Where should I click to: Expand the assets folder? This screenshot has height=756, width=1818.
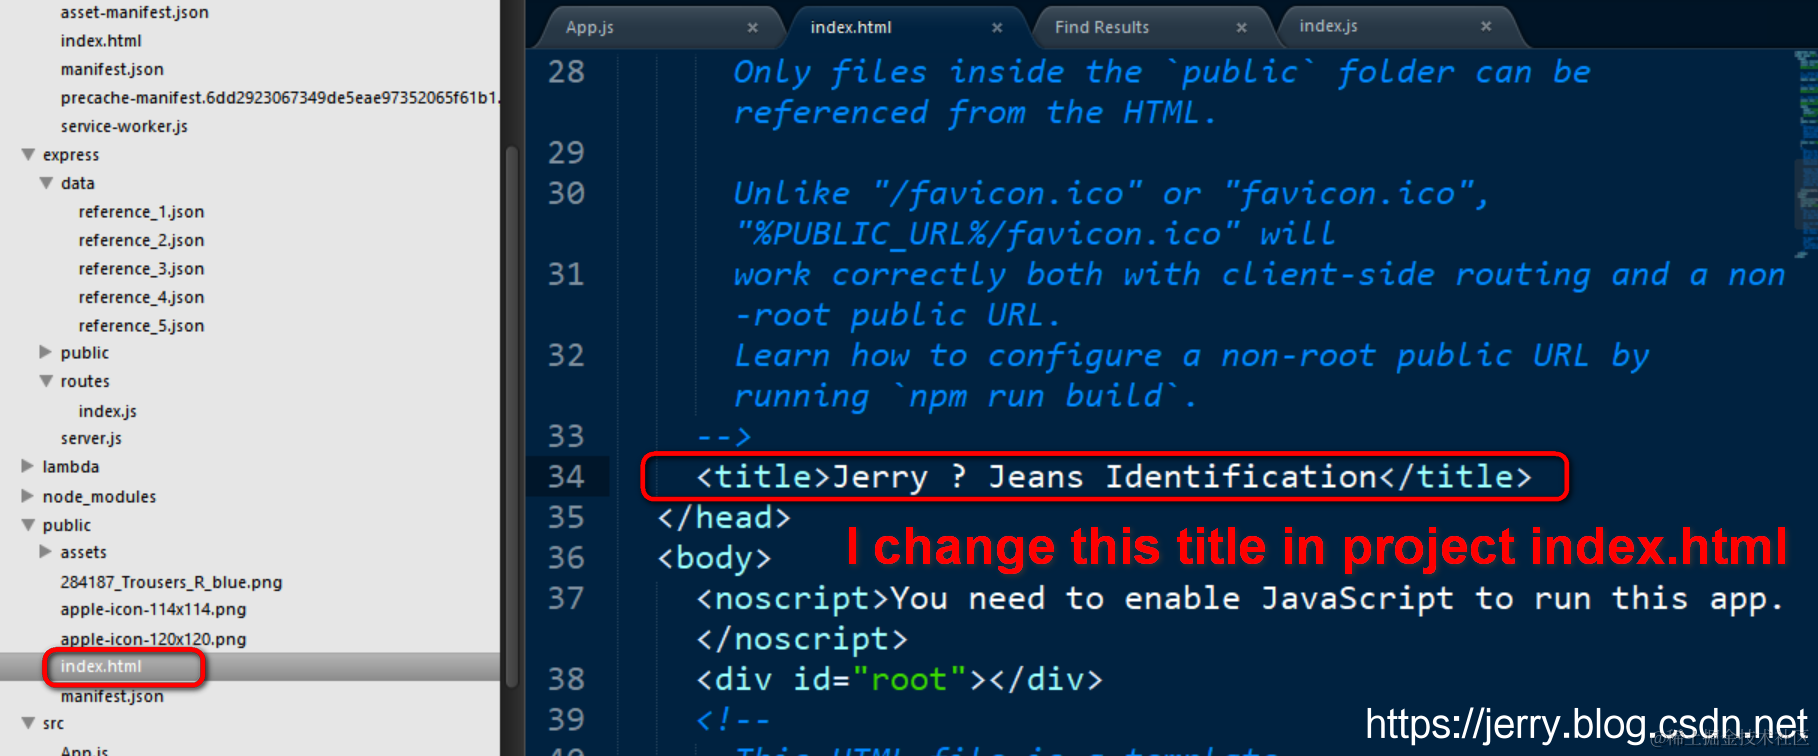coord(46,552)
